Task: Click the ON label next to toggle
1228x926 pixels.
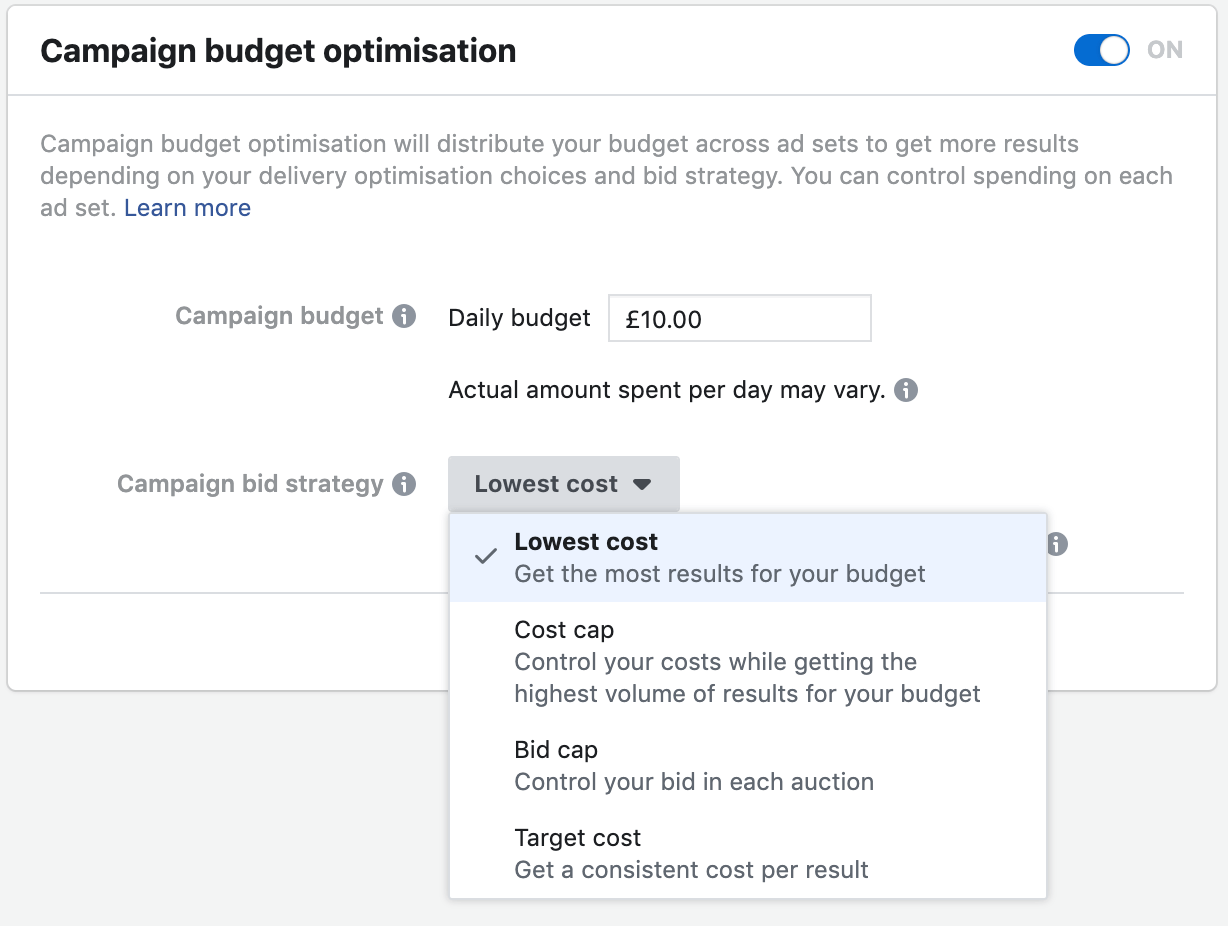Action: (1165, 50)
